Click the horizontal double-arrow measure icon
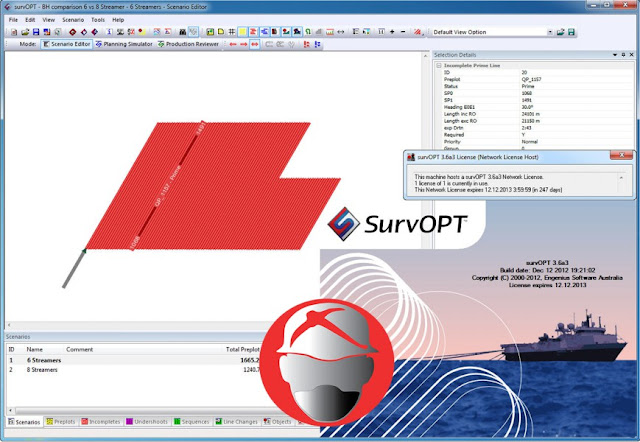This screenshot has height=442, width=640. 341,32
